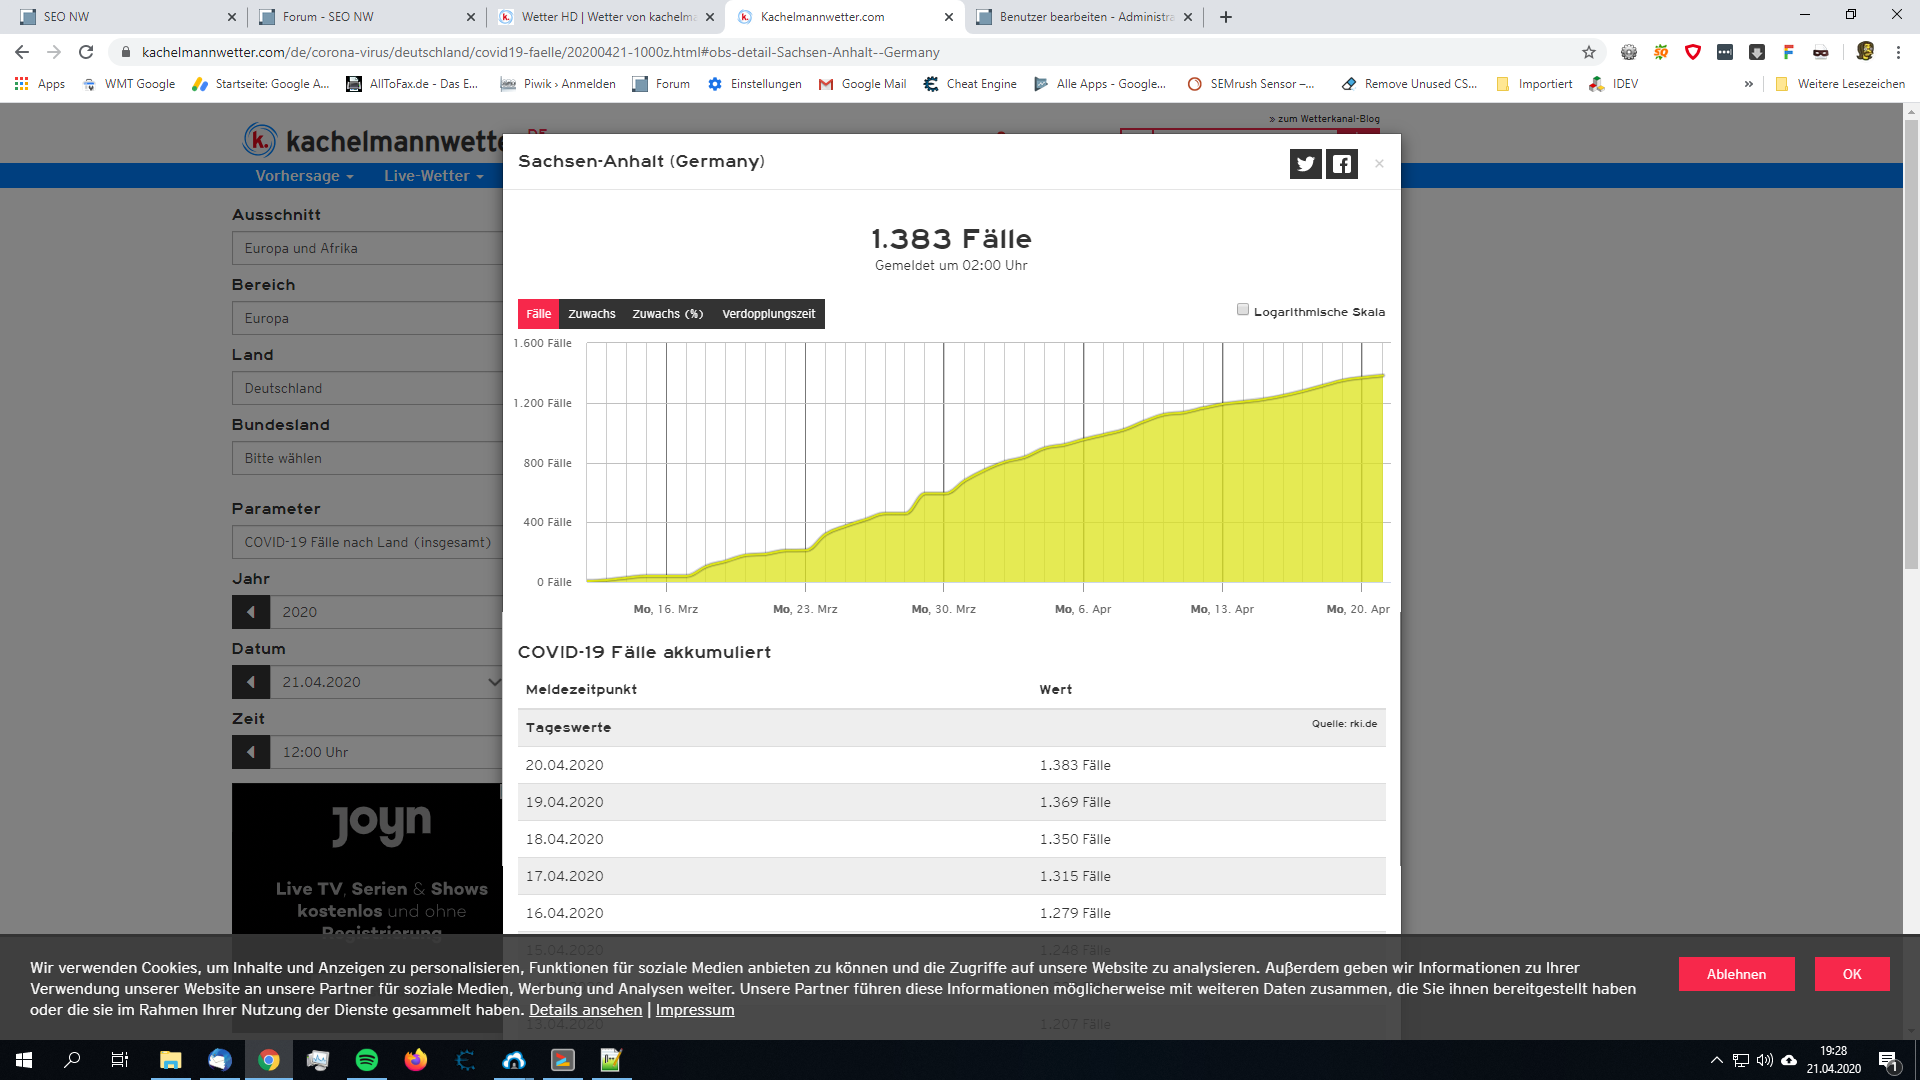Reload the page with the refresh icon

(86, 52)
